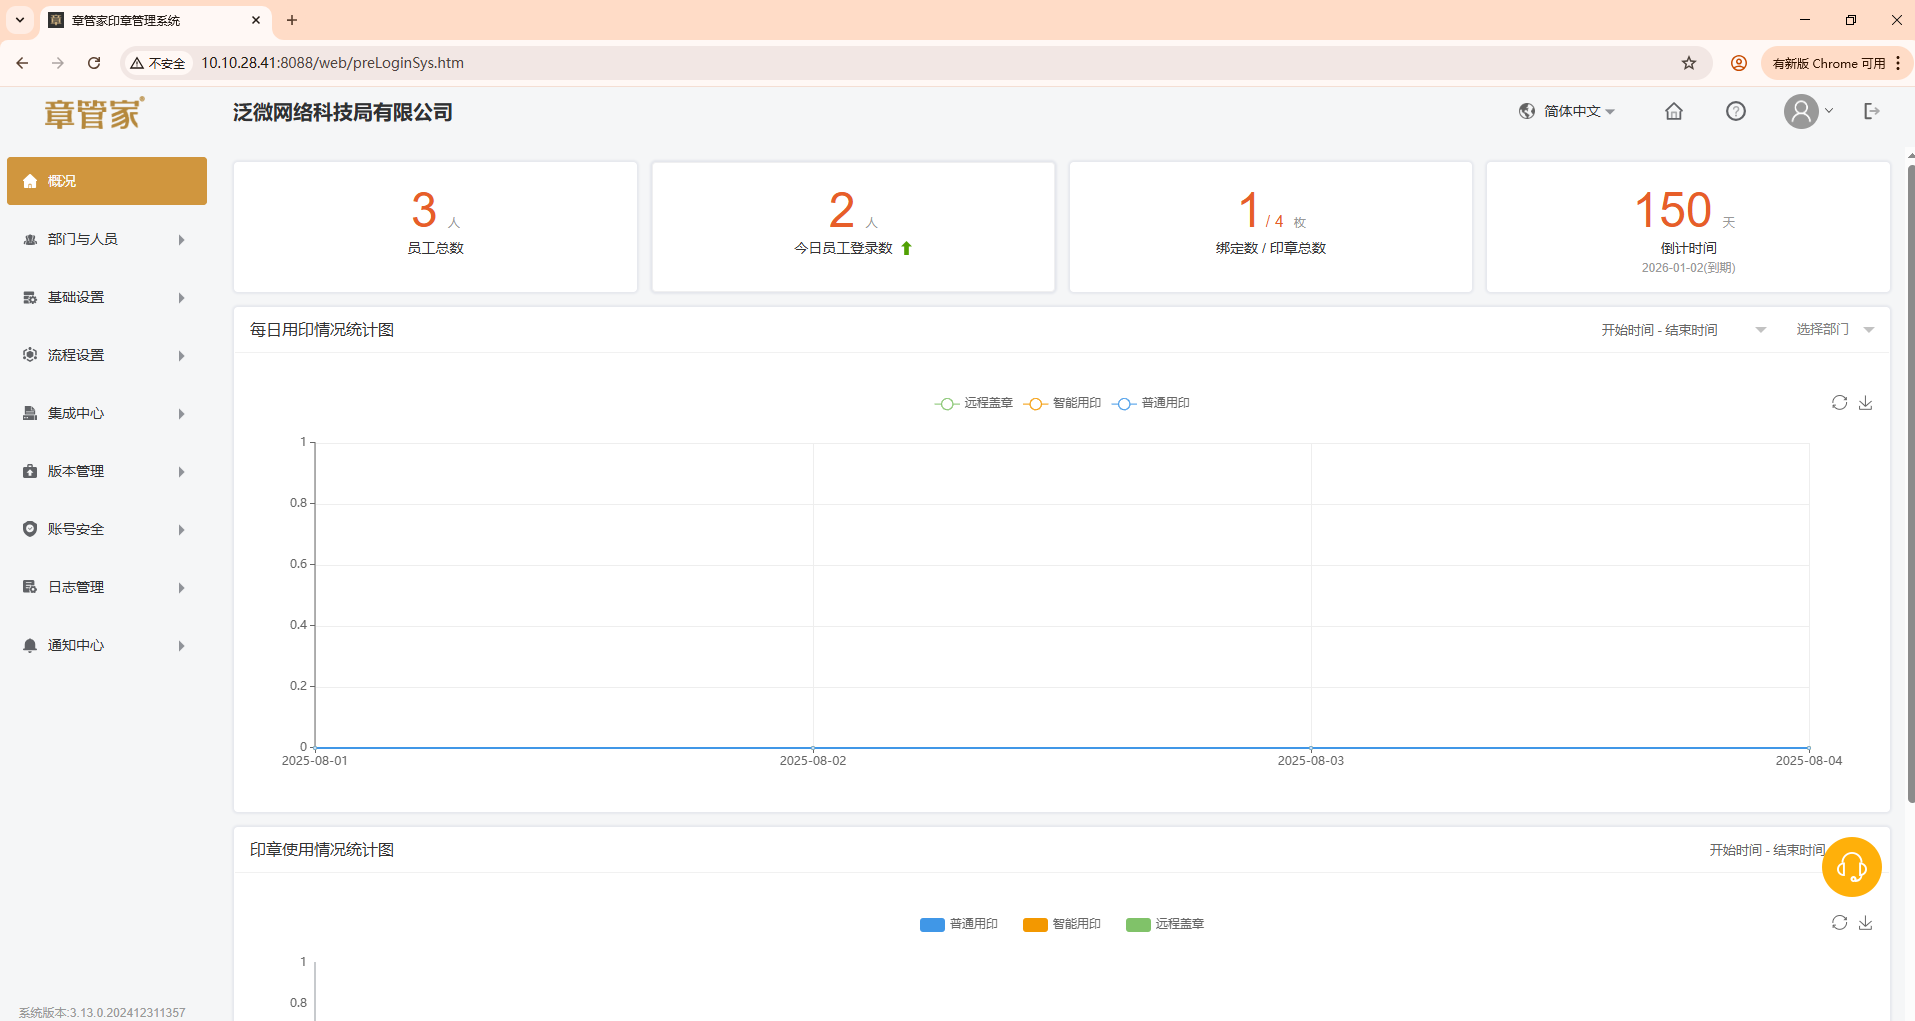
Task: Open the 账号安全 menu
Action: click(107, 529)
